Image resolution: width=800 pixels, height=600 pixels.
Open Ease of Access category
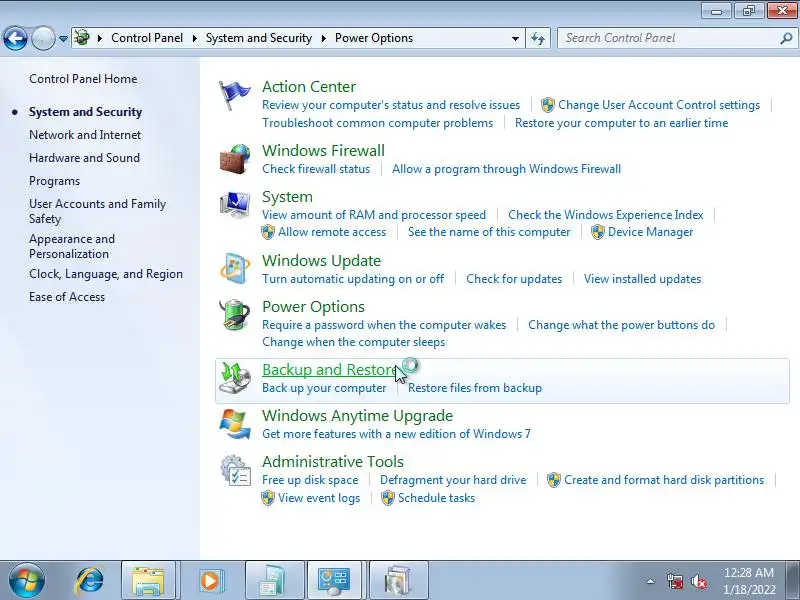(x=67, y=297)
